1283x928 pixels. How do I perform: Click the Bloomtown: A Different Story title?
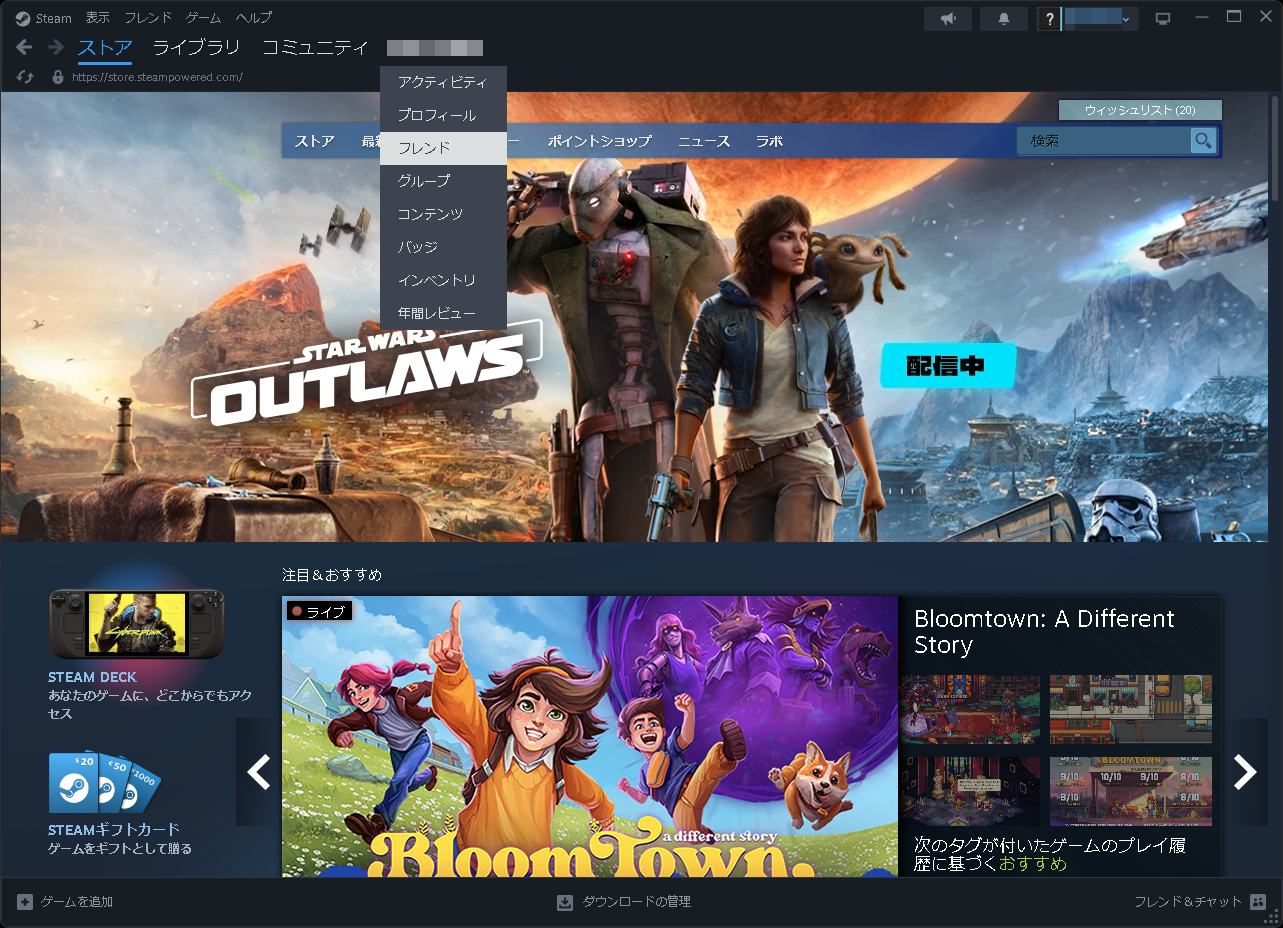(x=1044, y=631)
